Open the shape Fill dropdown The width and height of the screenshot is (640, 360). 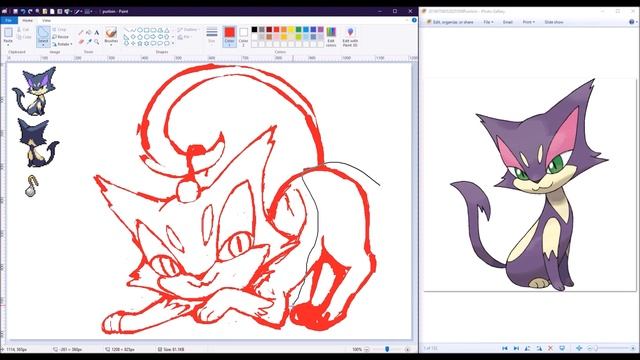click(x=184, y=37)
